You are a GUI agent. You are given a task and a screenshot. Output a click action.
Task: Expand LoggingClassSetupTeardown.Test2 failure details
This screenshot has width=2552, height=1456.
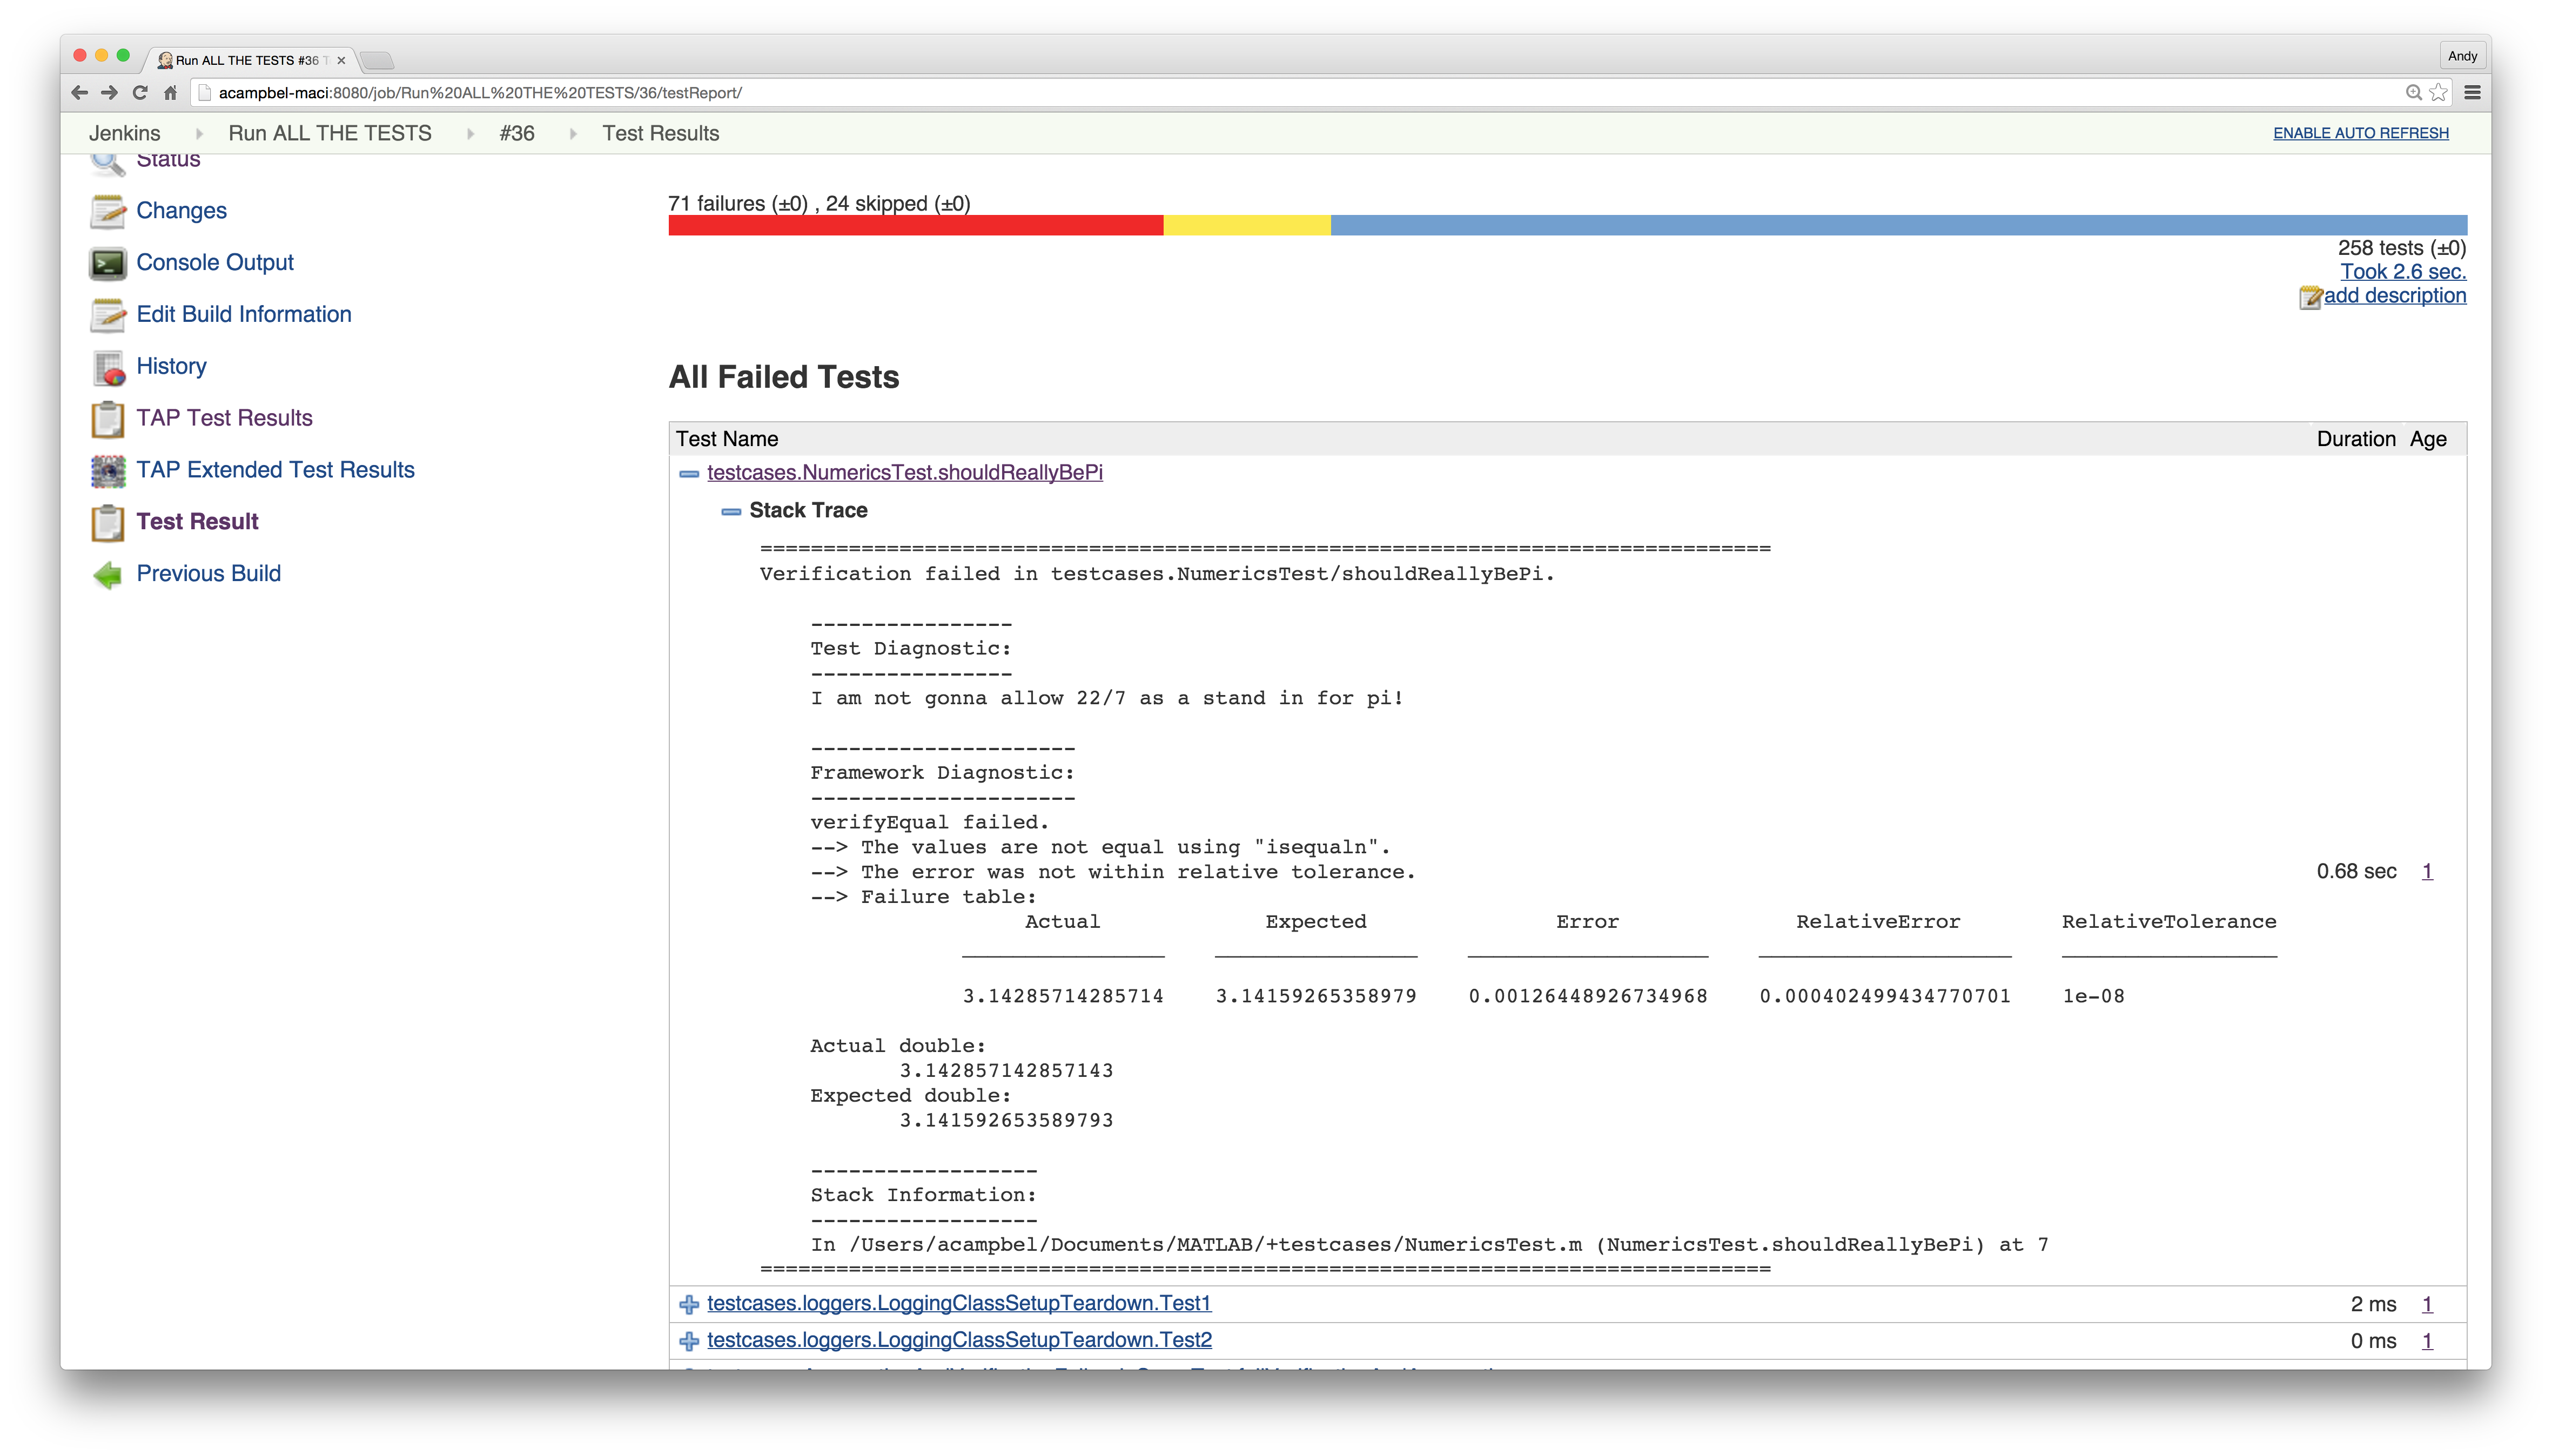coord(689,1342)
